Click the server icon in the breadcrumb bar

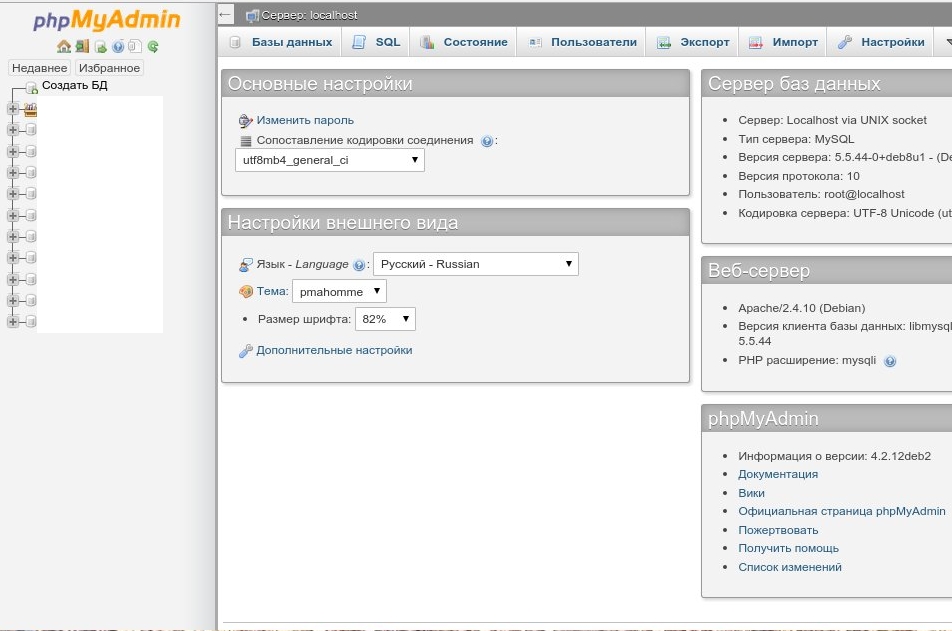252,16
